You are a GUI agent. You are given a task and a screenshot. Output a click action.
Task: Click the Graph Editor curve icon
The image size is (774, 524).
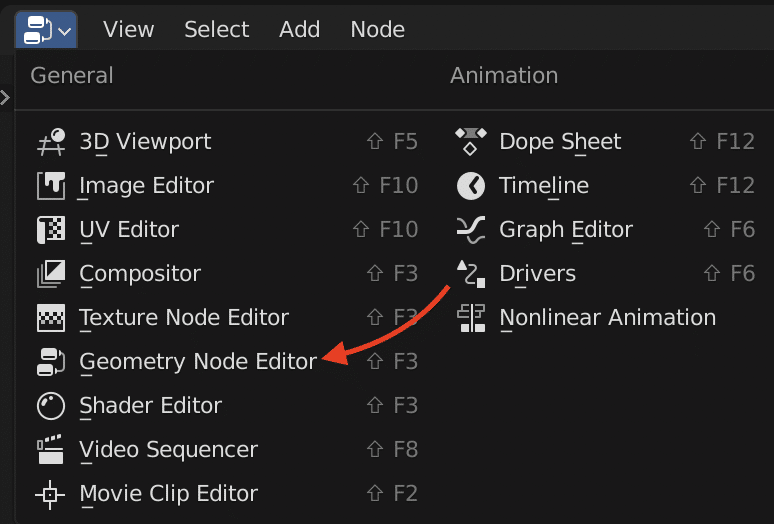click(x=471, y=229)
